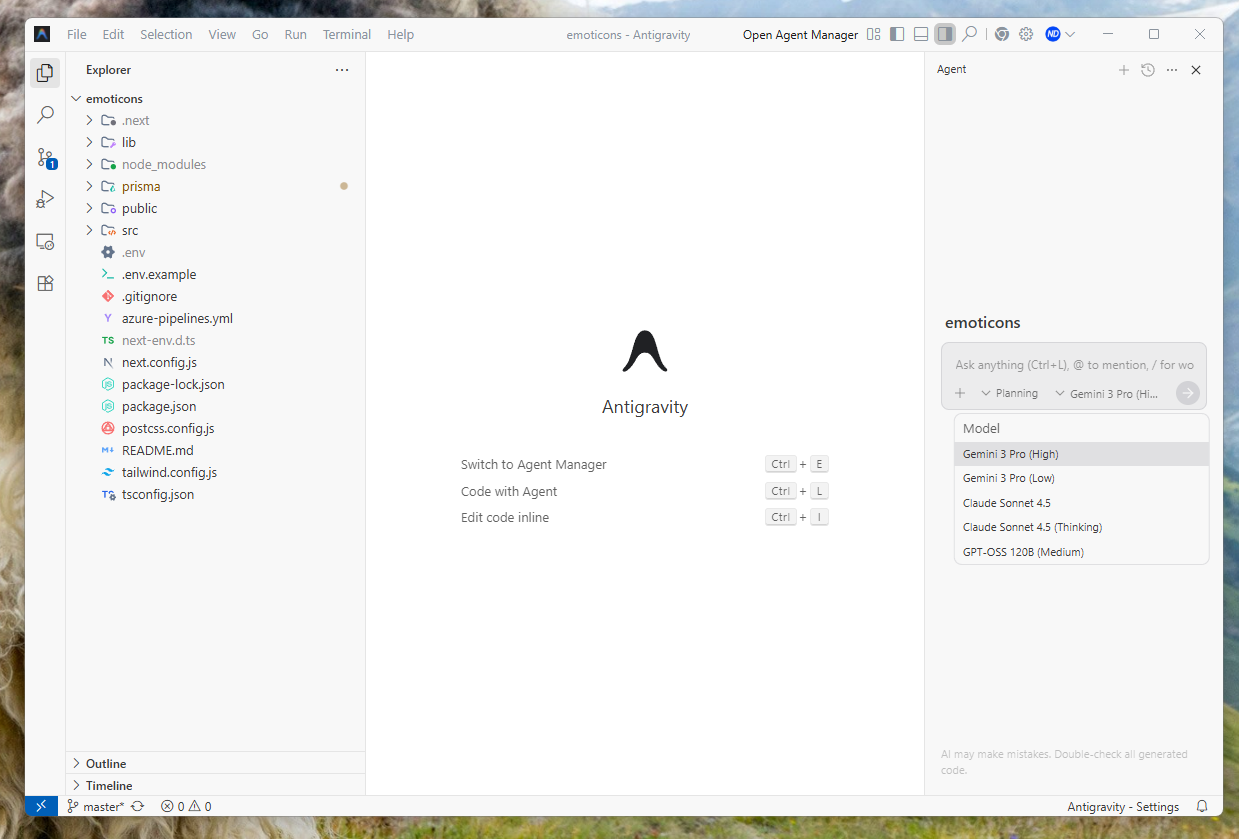This screenshot has width=1239, height=839.
Task: Expand the src folder
Action: [89, 230]
